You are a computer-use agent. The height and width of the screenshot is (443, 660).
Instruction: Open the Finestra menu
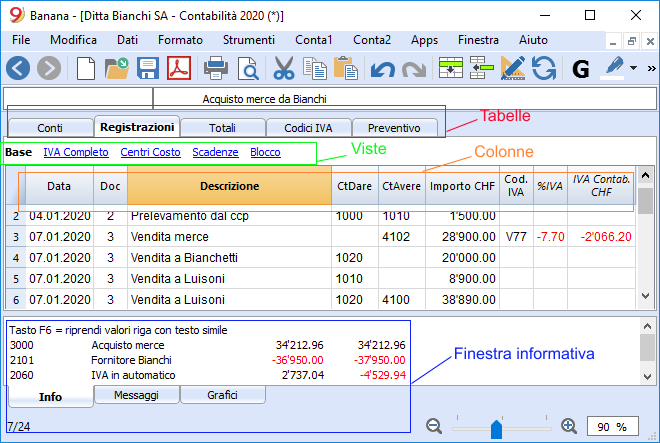point(478,40)
